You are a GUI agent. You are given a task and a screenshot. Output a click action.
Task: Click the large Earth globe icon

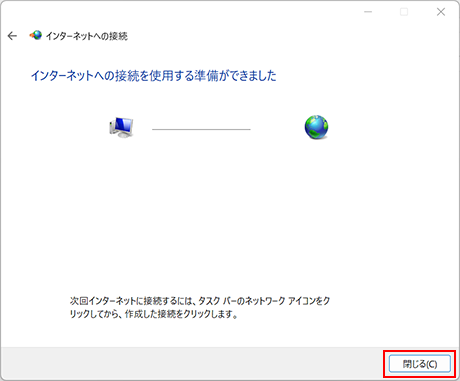(x=316, y=127)
